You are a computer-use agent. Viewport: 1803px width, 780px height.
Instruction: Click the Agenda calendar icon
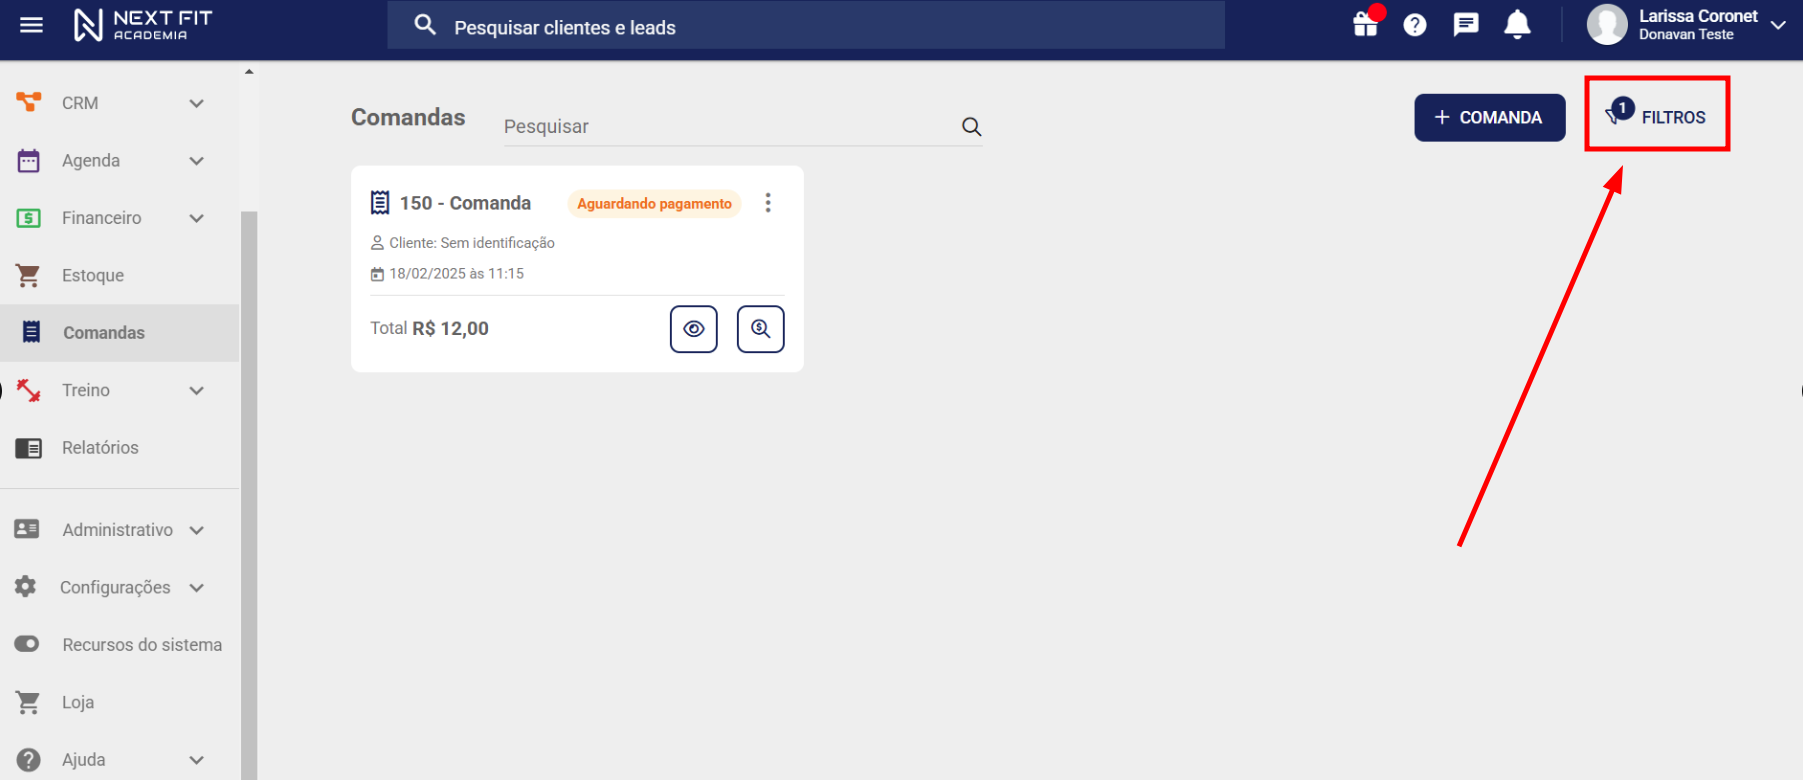pyautogui.click(x=29, y=160)
